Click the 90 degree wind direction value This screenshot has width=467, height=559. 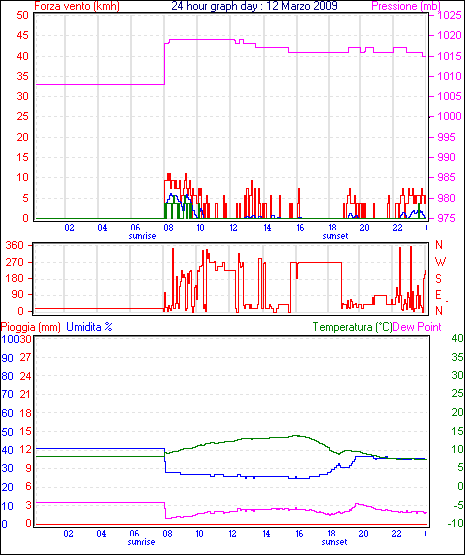17,295
